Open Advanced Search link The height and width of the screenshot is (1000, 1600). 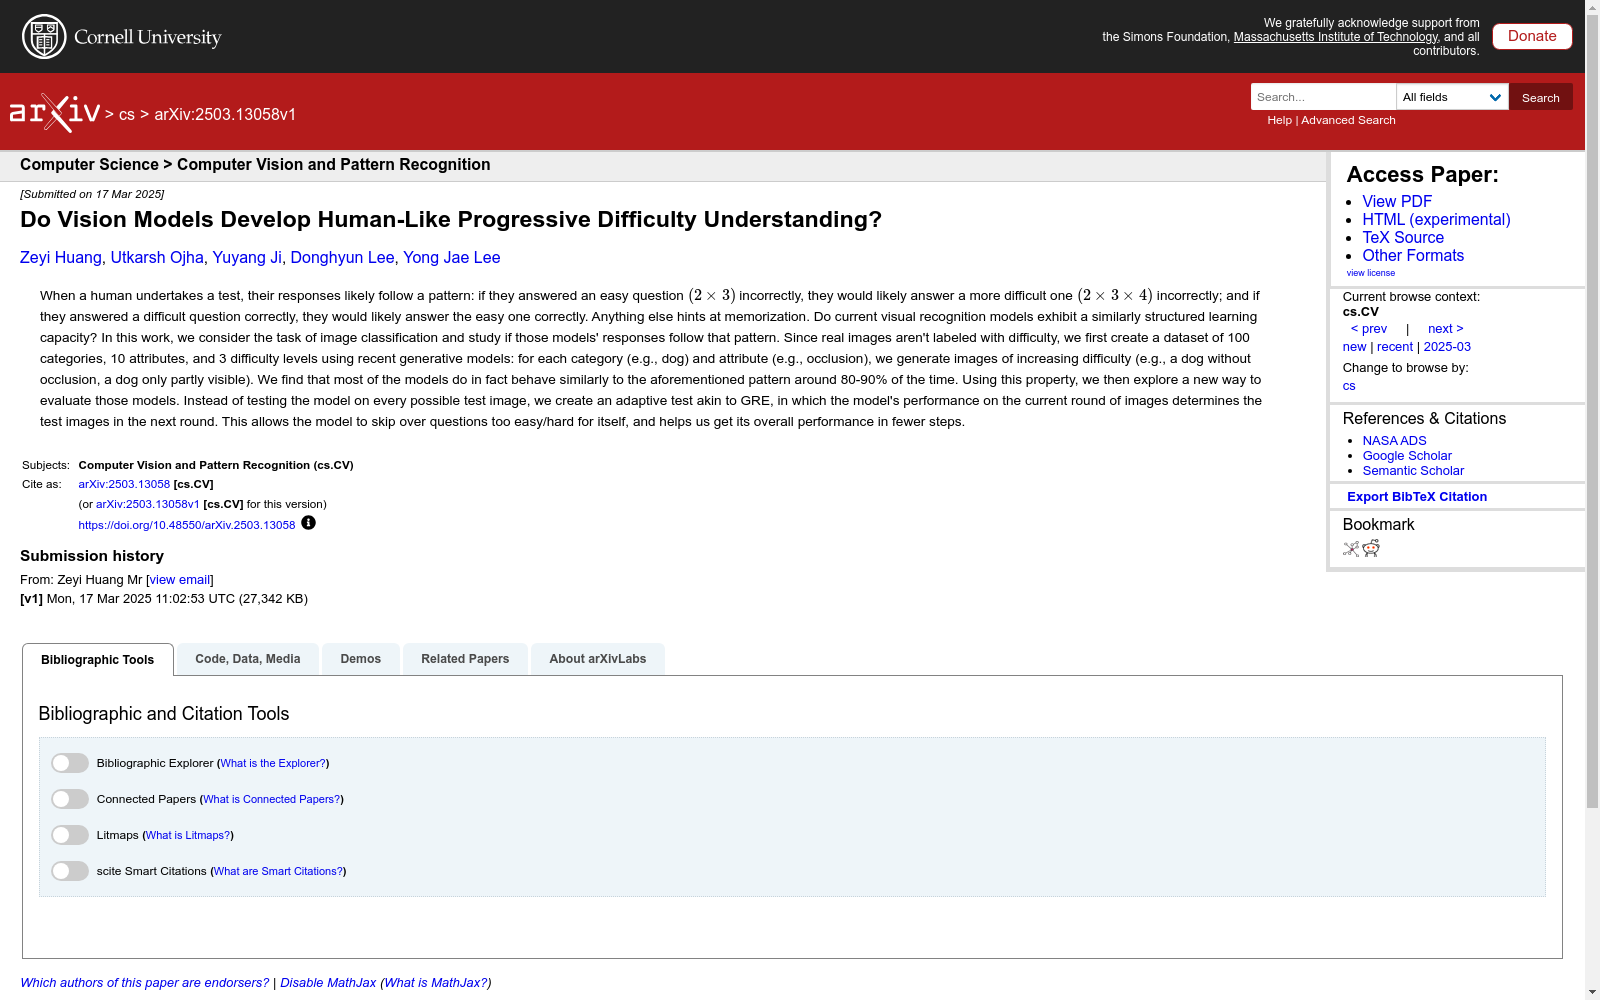[x=1348, y=120]
